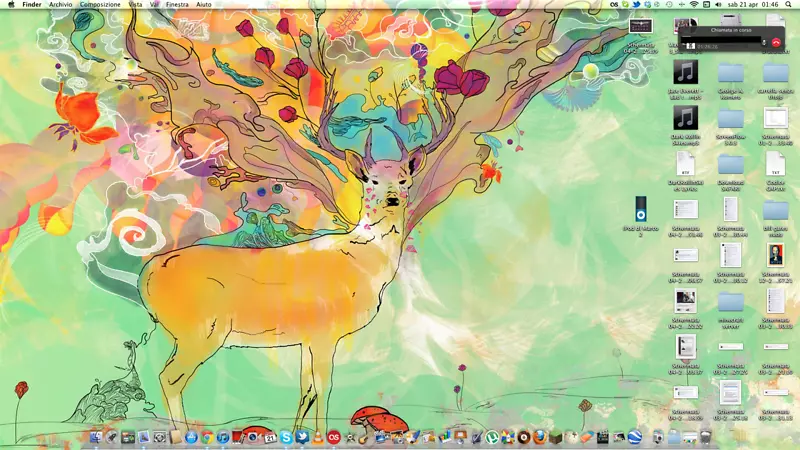Select the iPod di Marco desktop icon
This screenshot has width=800, height=450.
[x=640, y=209]
